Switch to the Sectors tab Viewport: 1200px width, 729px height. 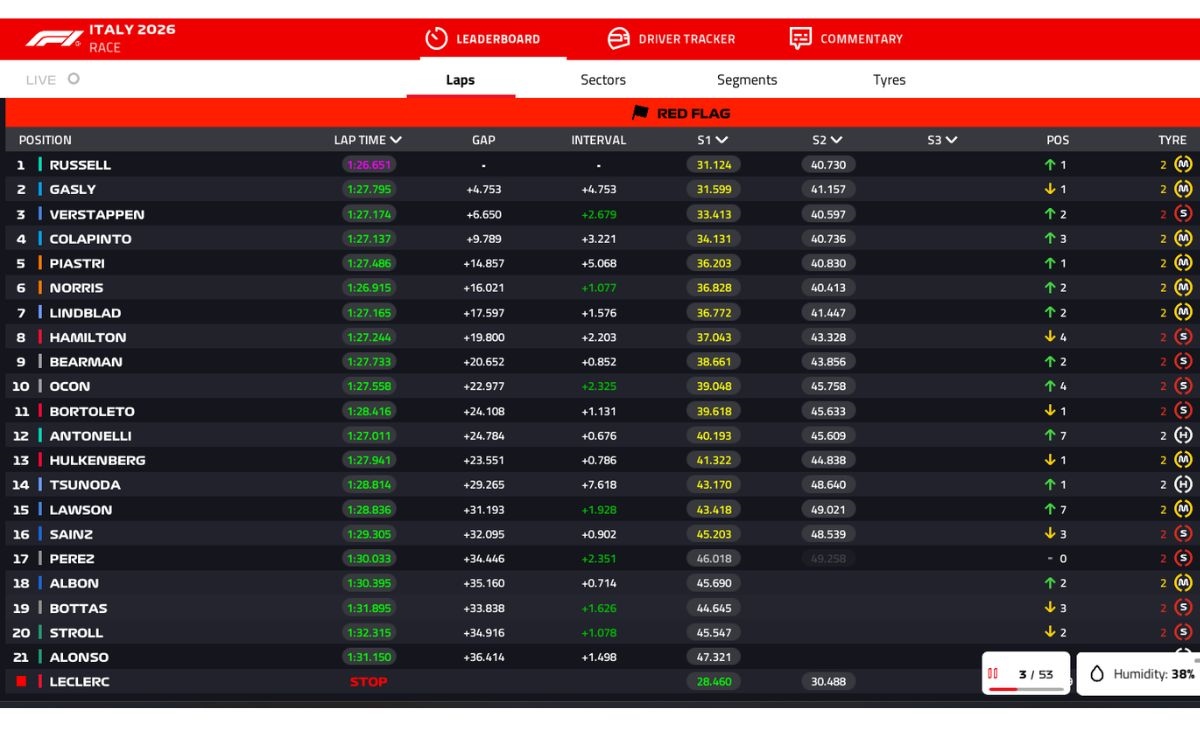tap(603, 80)
